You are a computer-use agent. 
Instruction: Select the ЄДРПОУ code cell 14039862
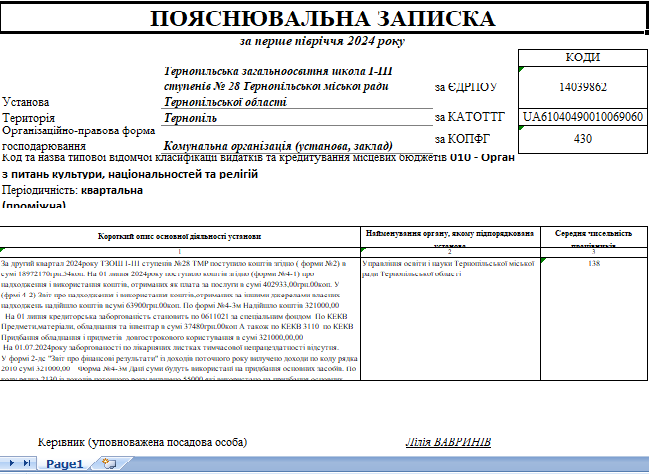click(x=583, y=87)
